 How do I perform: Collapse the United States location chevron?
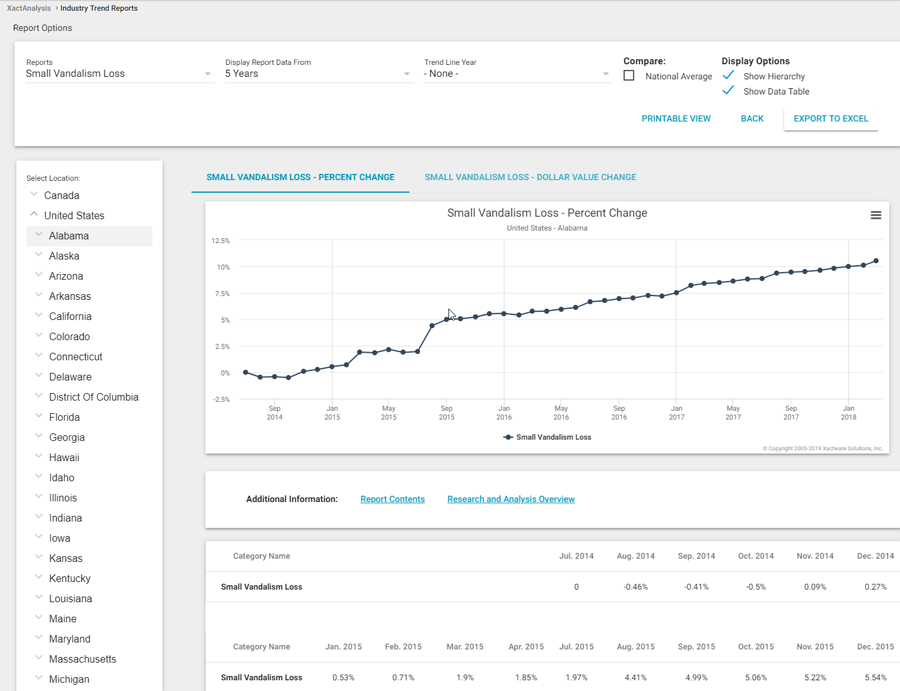[x=34, y=215]
